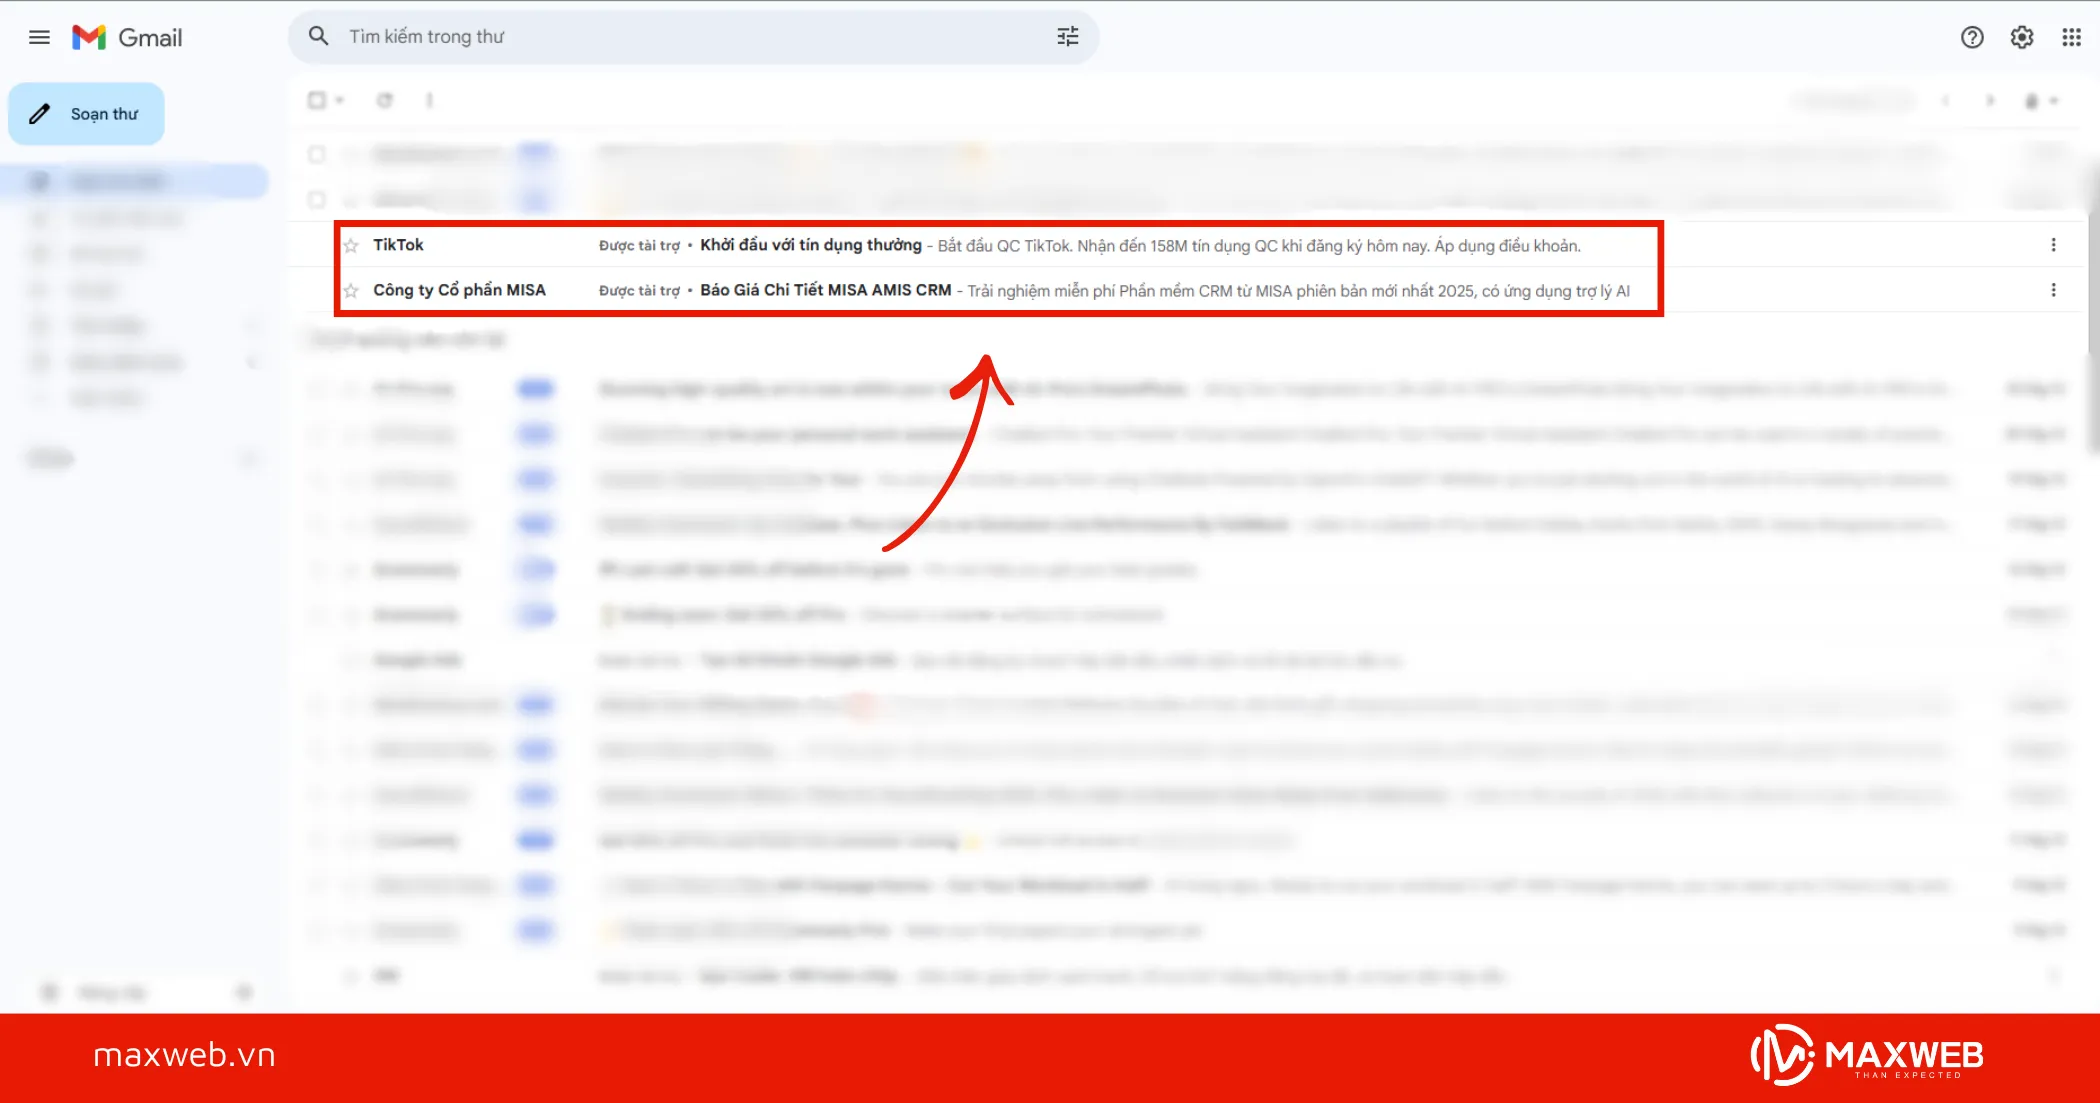This screenshot has height=1103, width=2100.
Task: Go to next page of emails
Action: pyautogui.click(x=1990, y=100)
